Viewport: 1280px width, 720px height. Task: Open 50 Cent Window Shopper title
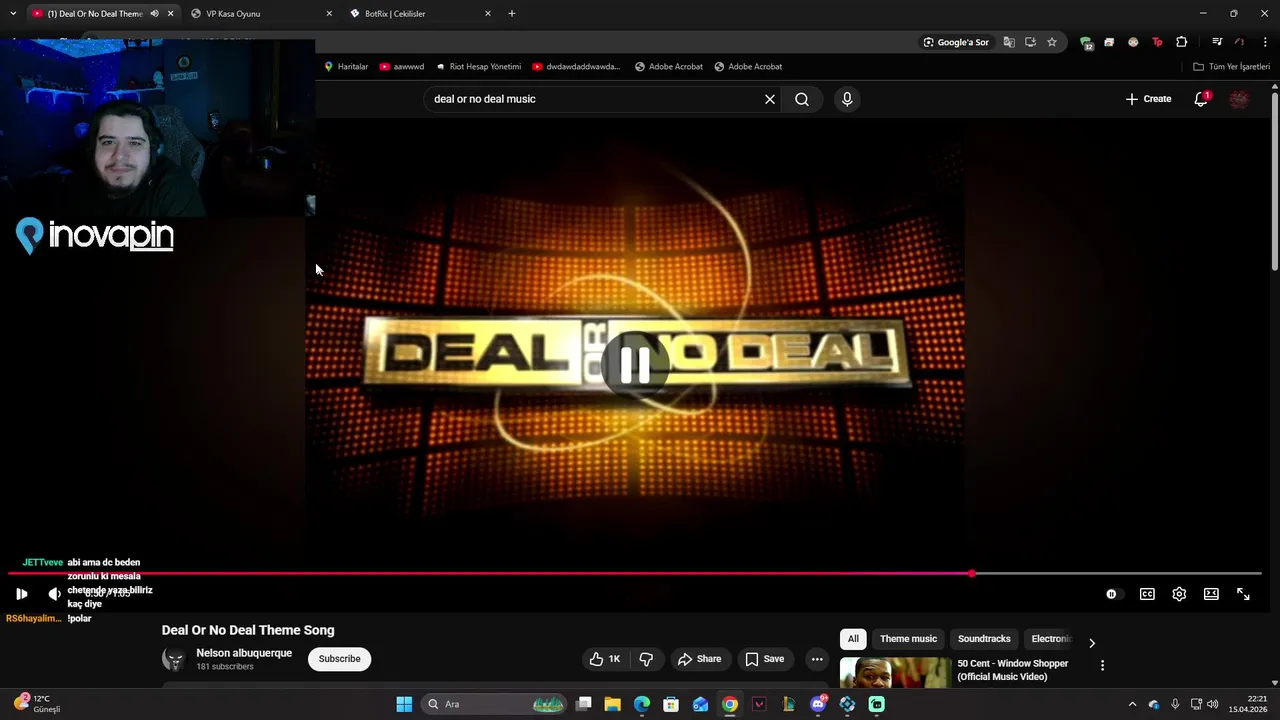(x=1013, y=670)
